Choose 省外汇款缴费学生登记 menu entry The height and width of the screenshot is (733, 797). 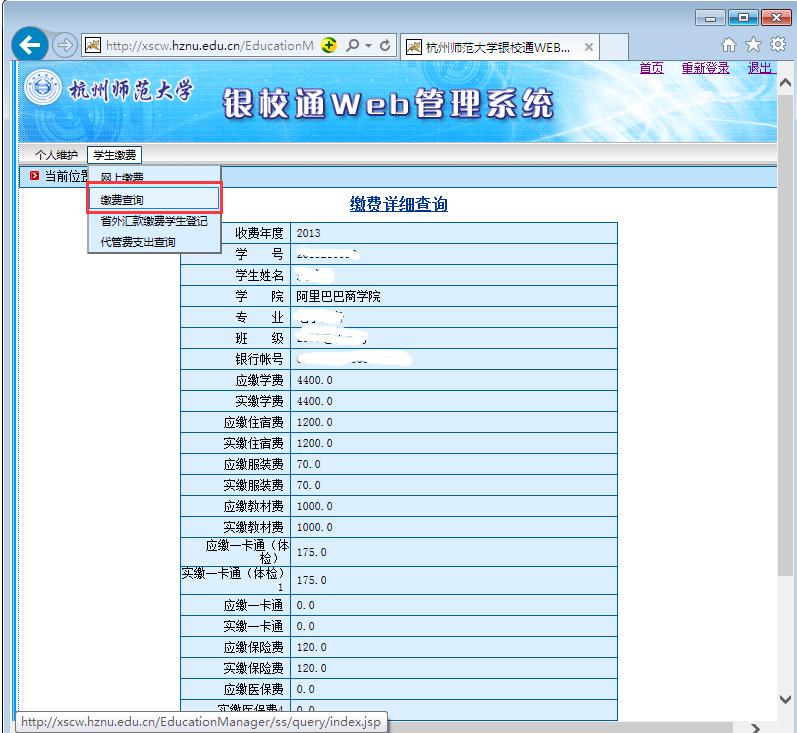pyautogui.click(x=153, y=221)
